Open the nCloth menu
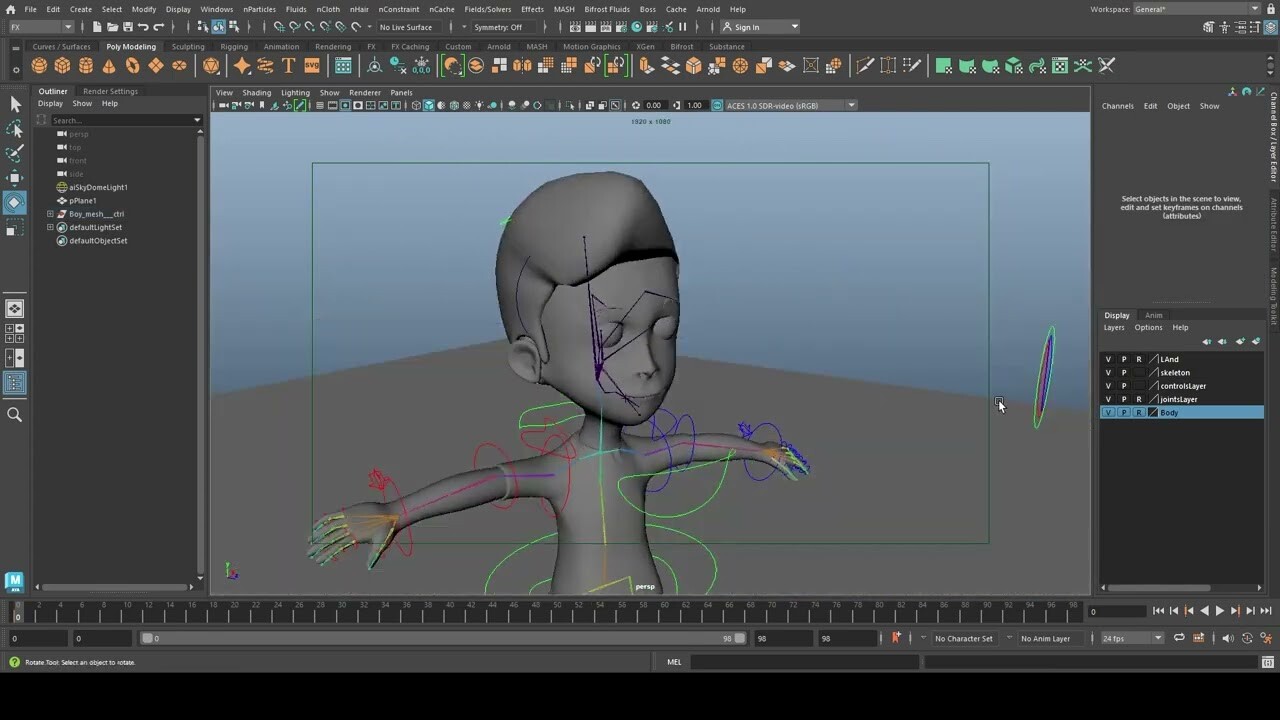 (328, 8)
